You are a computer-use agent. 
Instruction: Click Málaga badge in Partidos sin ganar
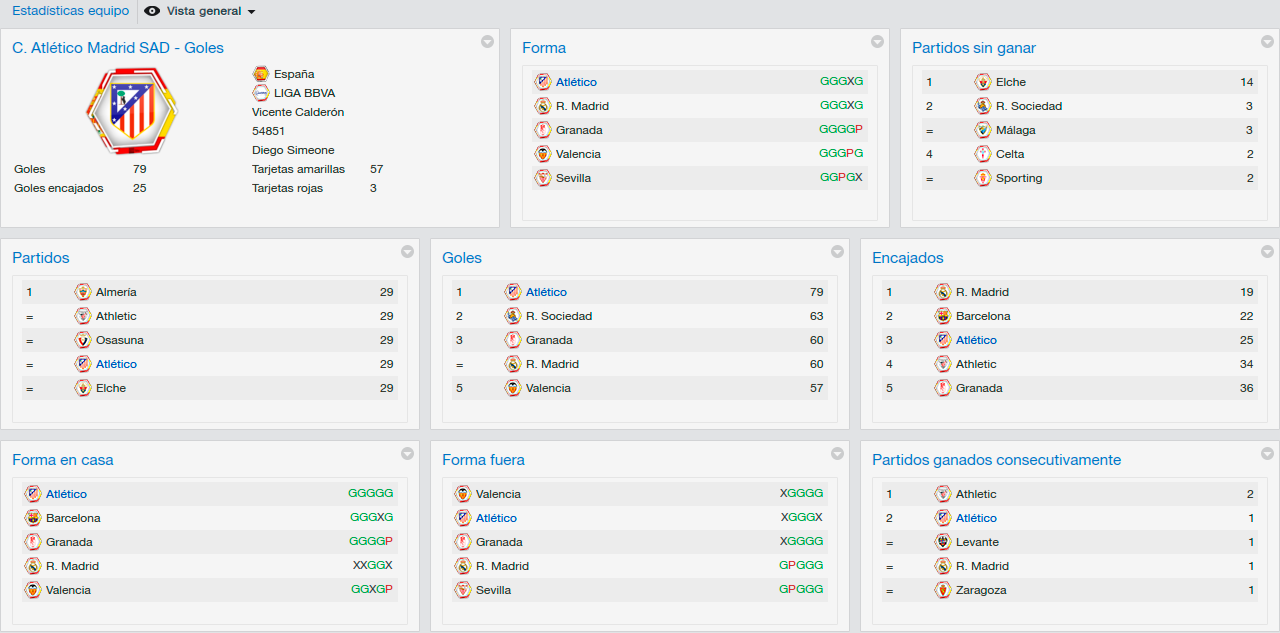point(983,130)
